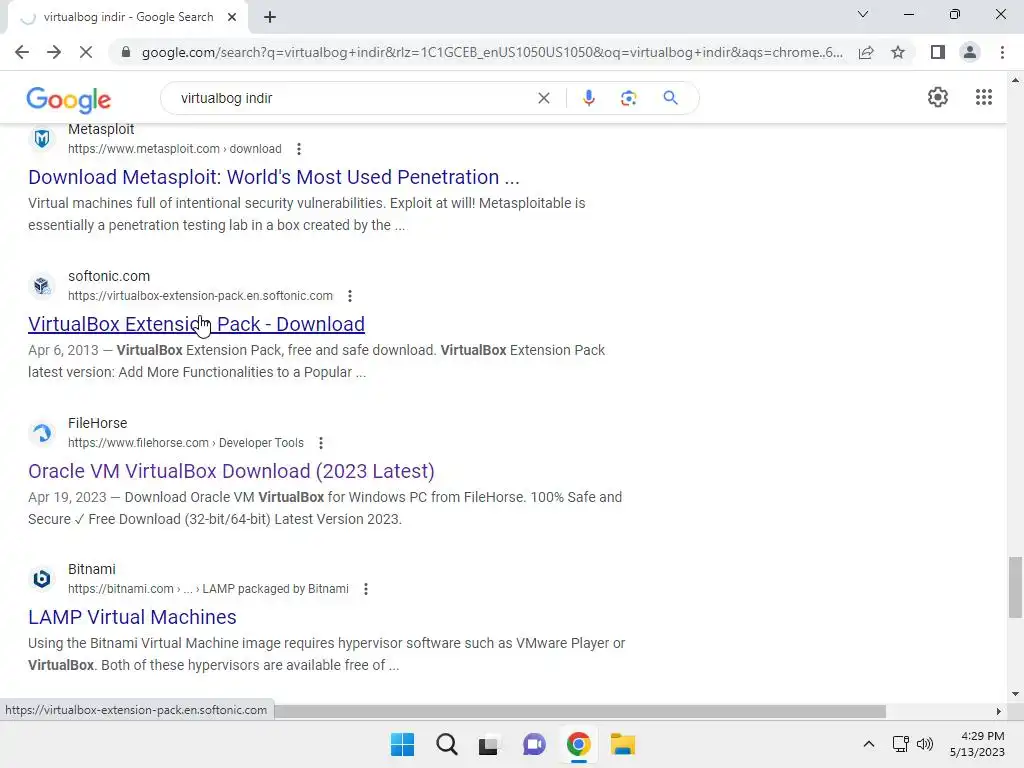Open Task View in taskbar
1024x768 pixels.
point(488,744)
